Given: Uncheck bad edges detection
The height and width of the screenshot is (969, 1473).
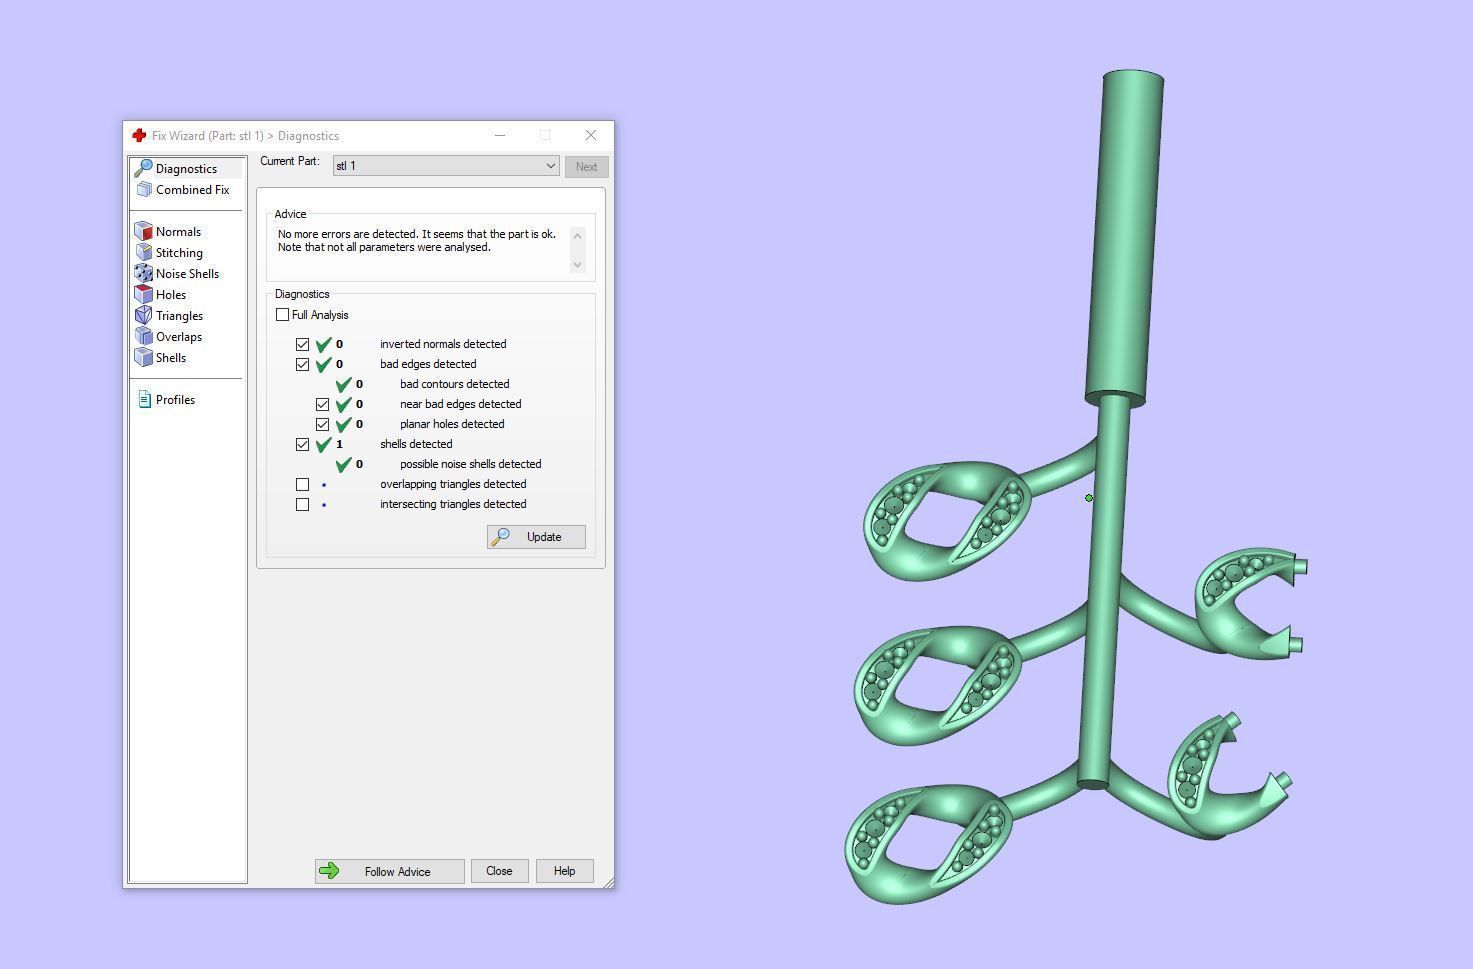Looking at the screenshot, I should click(302, 364).
